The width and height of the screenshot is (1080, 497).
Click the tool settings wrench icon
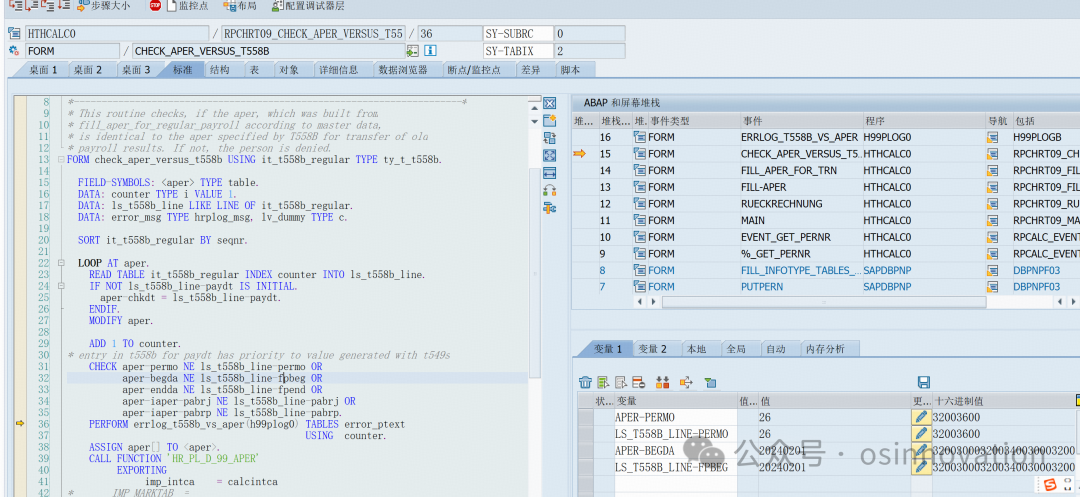pos(550,207)
